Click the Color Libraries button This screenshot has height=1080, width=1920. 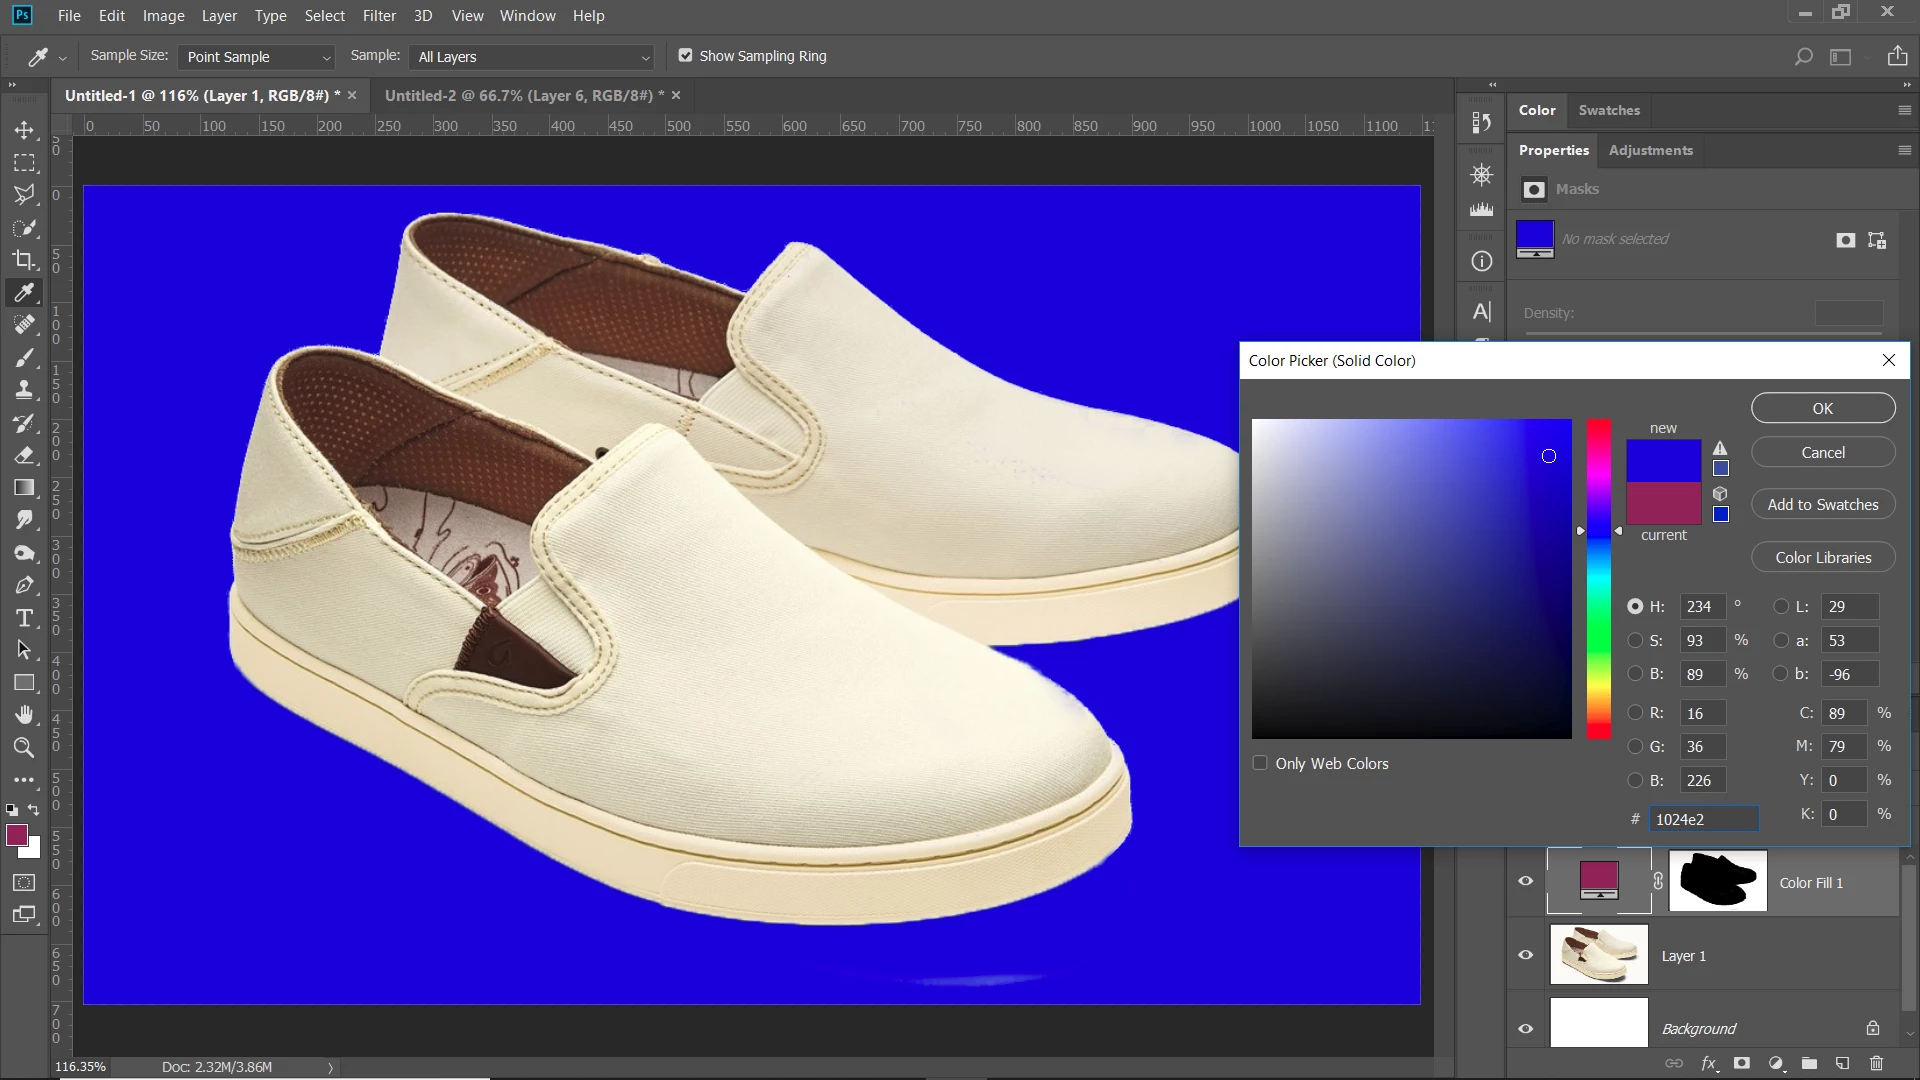[1822, 558]
